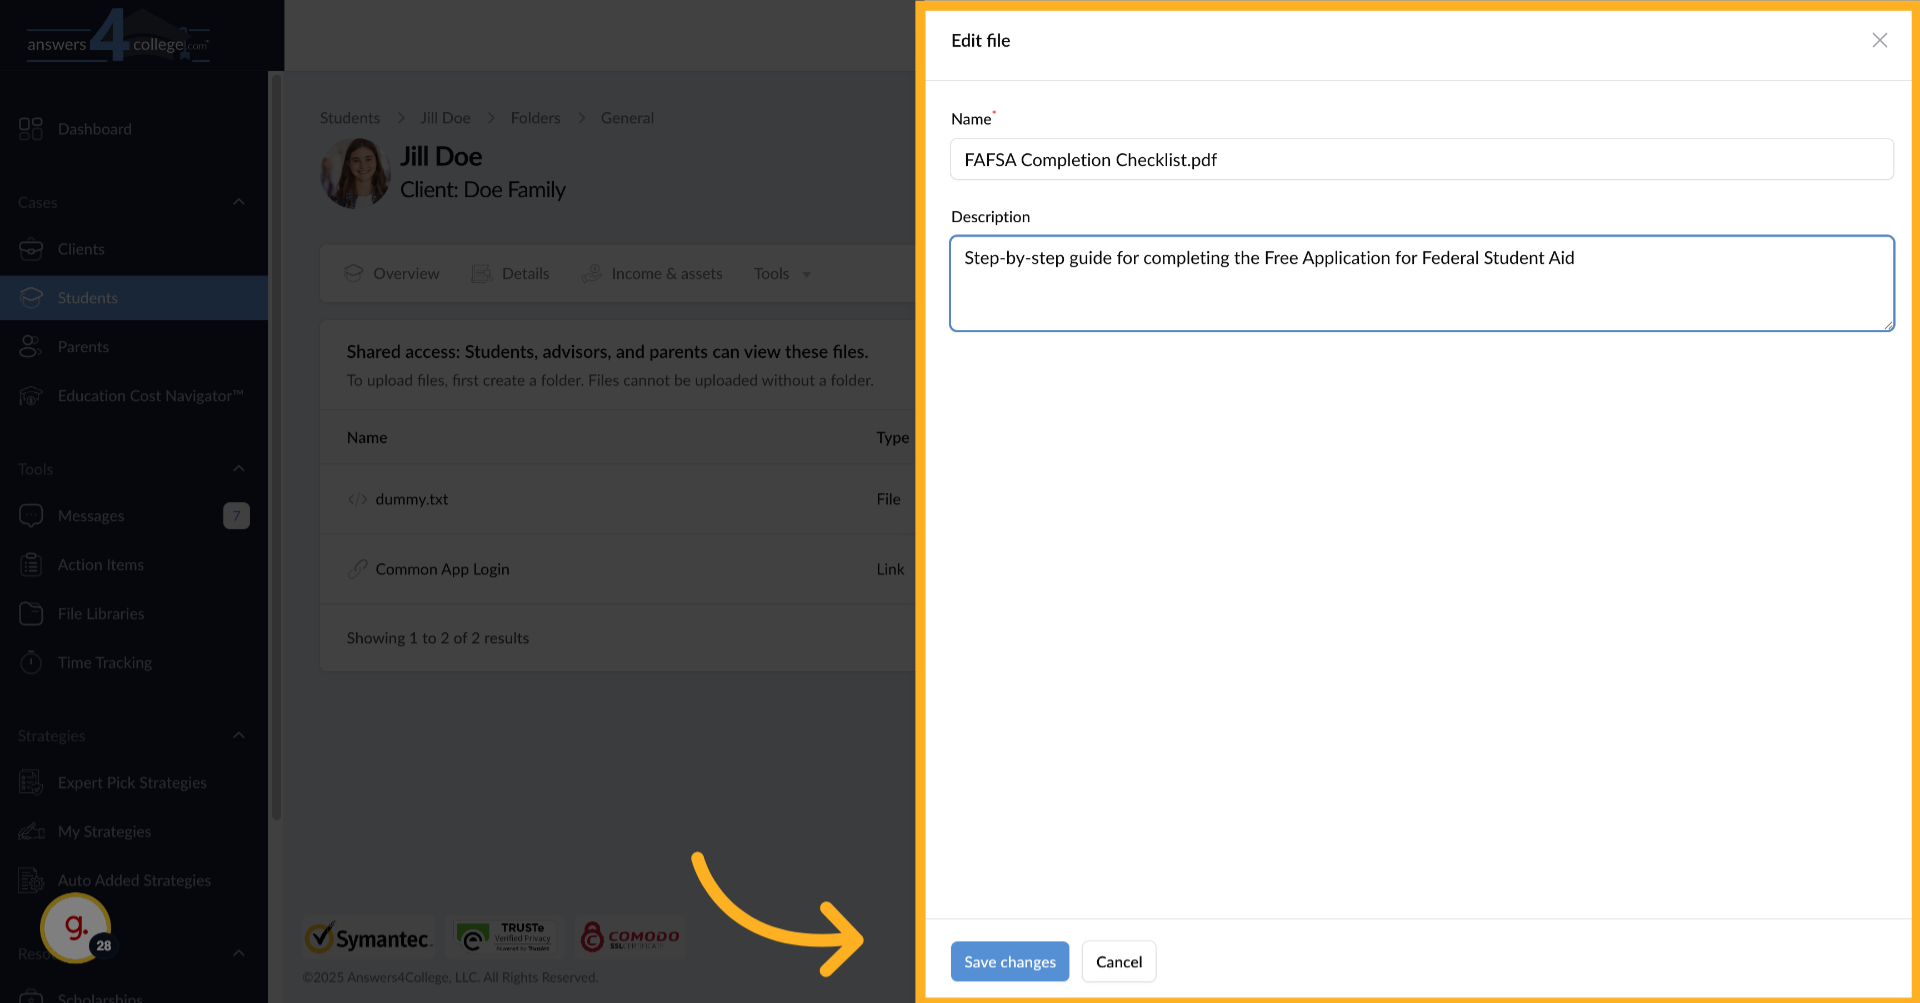The width and height of the screenshot is (1920, 1003).
Task: Click the Time Tracking stopwatch icon
Action: coord(31,663)
